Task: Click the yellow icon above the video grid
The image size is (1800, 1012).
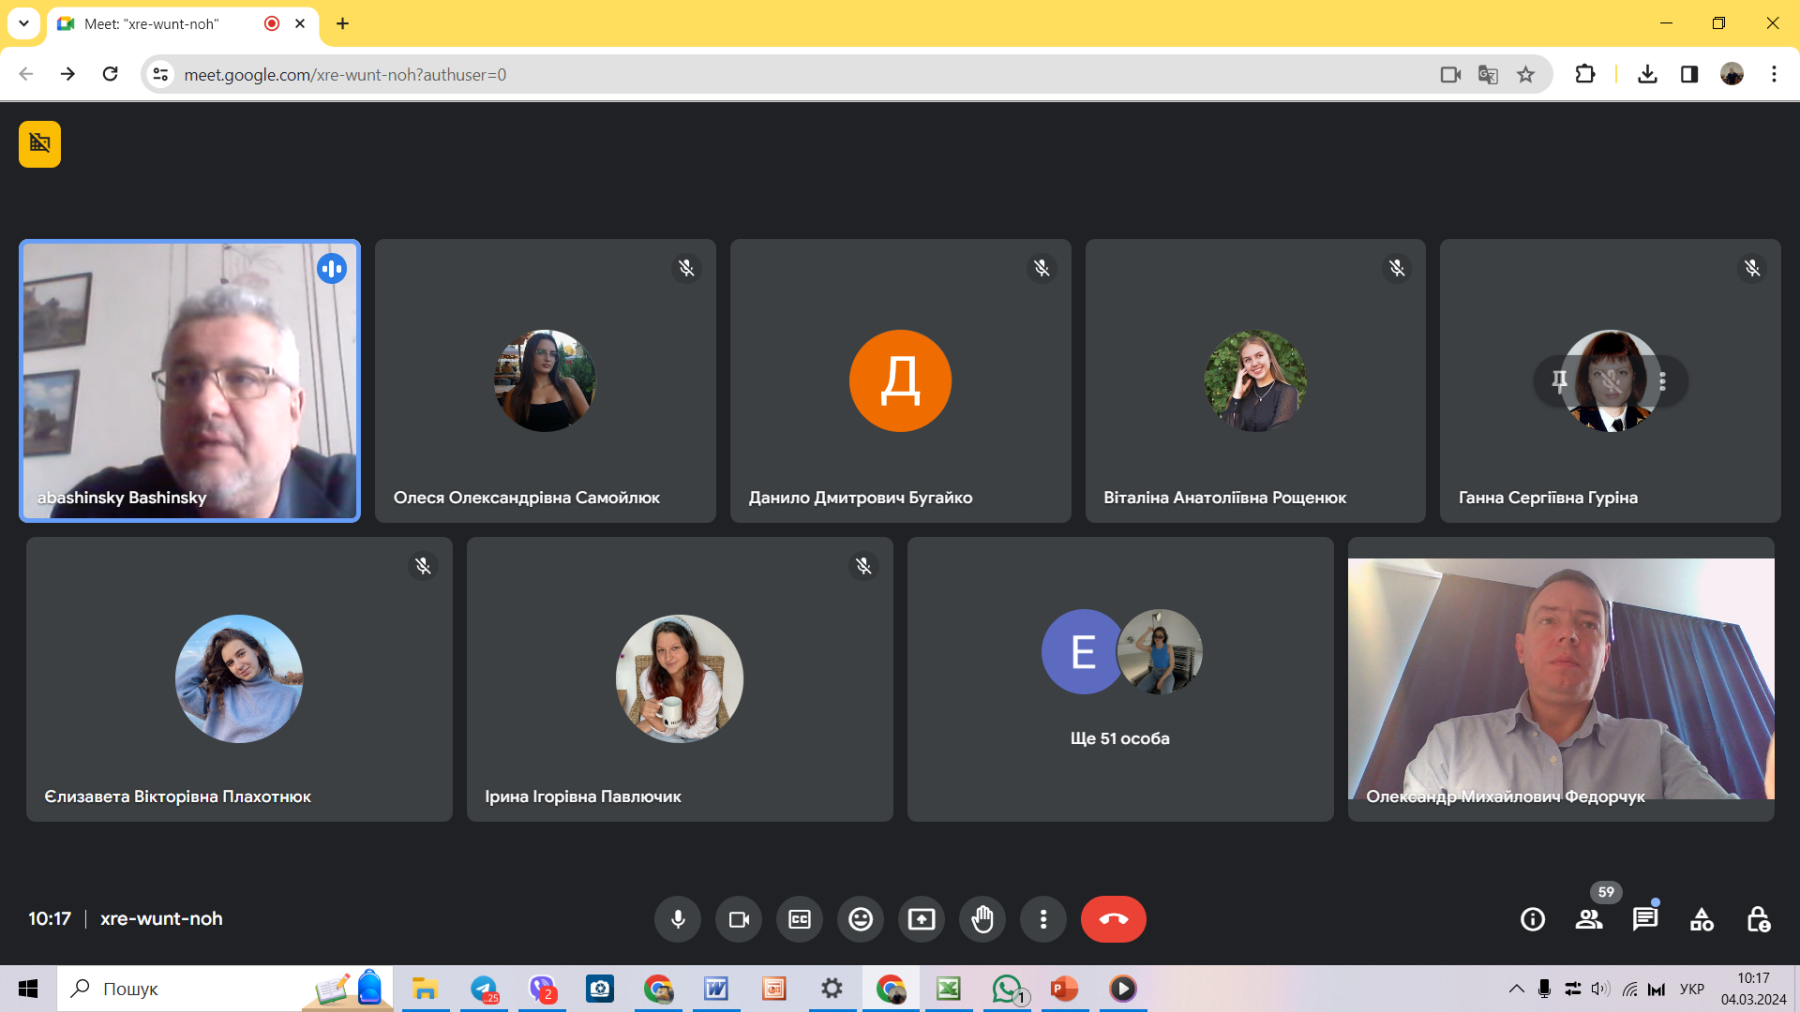Action: 40,144
